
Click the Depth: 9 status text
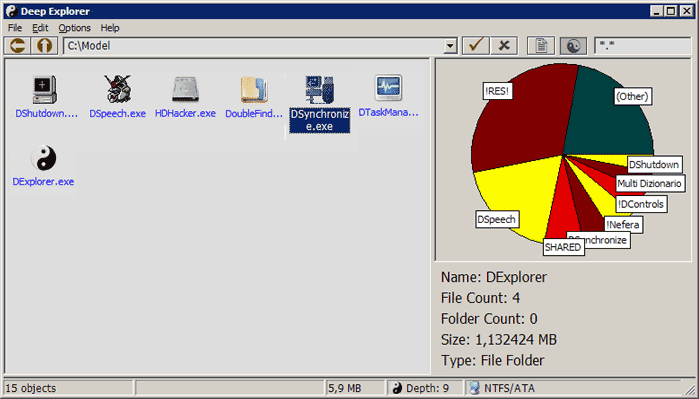point(428,388)
